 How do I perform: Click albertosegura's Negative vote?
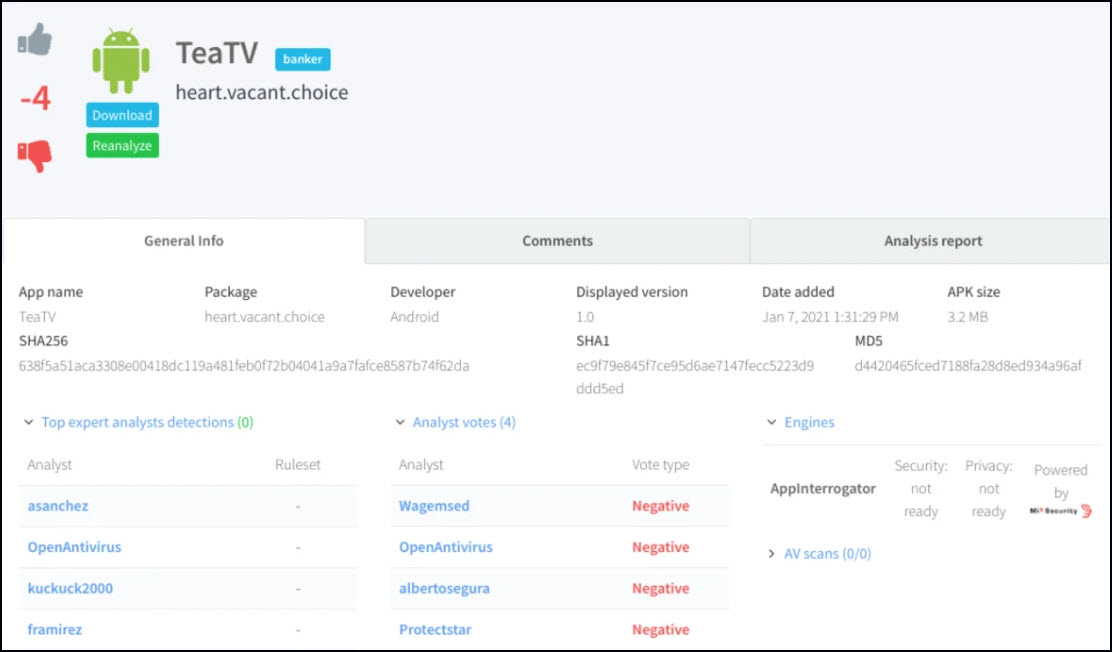[660, 588]
